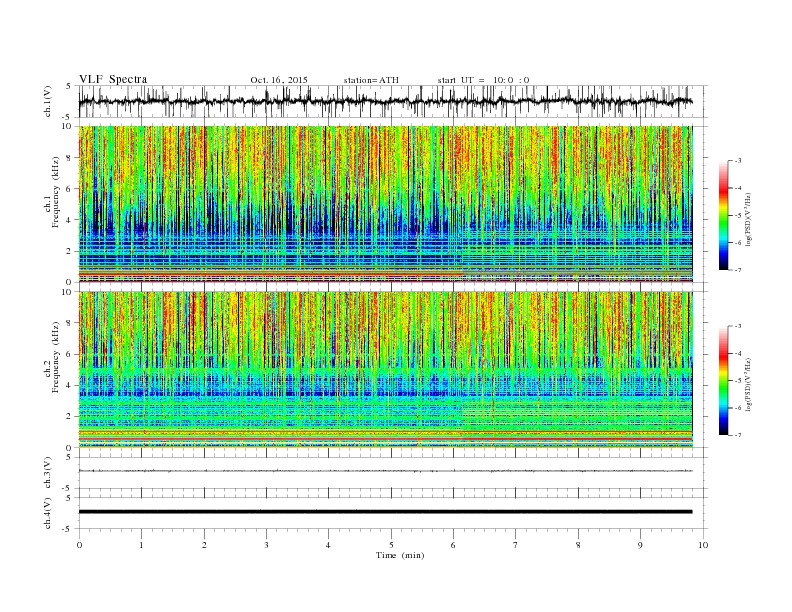
Task: Click the ch.2 spectrogram color scale bar
Action: coord(723,380)
